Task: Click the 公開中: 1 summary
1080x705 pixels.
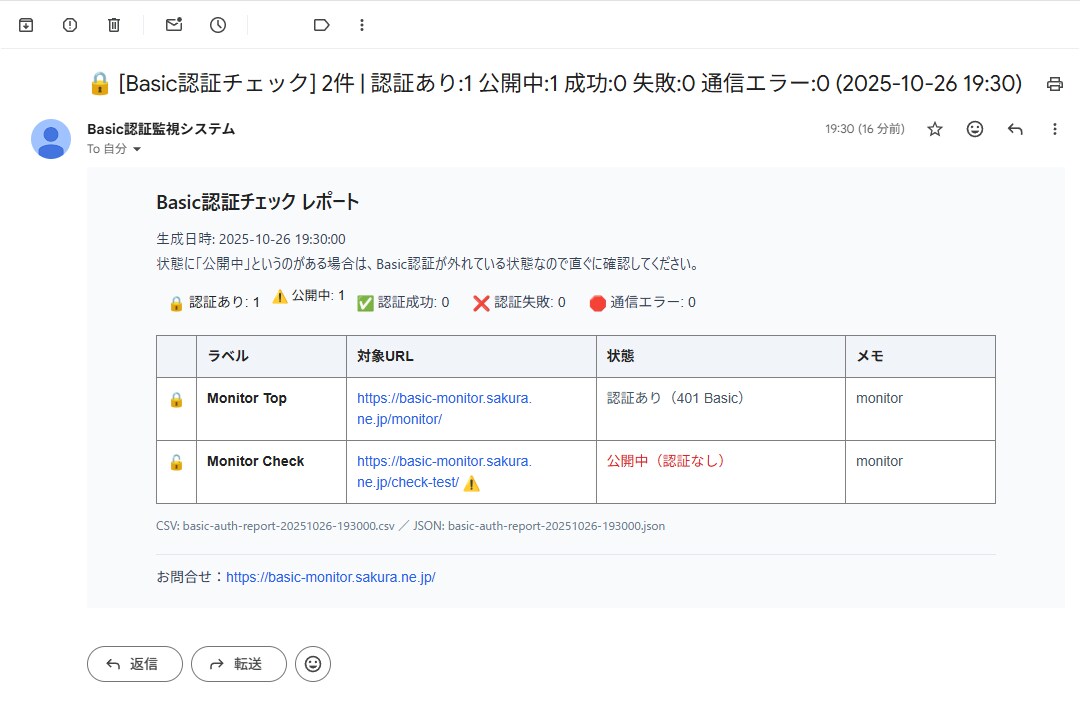Action: pos(309,296)
